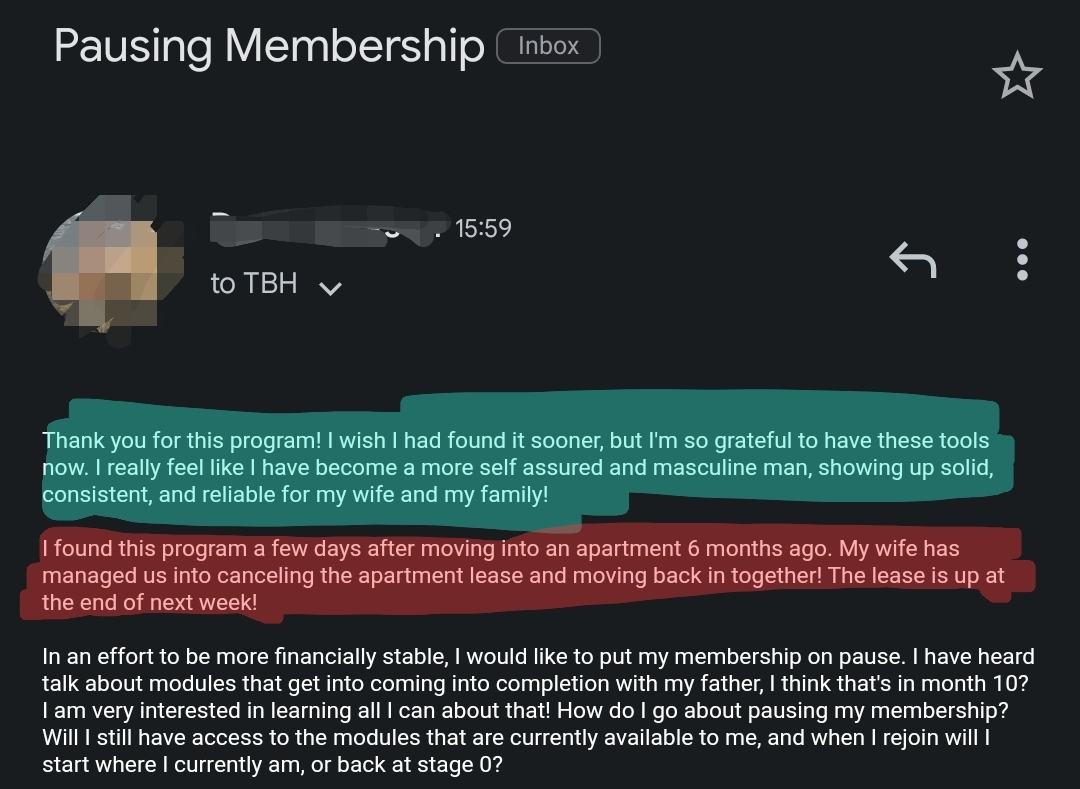Star this Pausing Membership email
Image resolution: width=1080 pixels, height=789 pixels.
tap(1016, 77)
